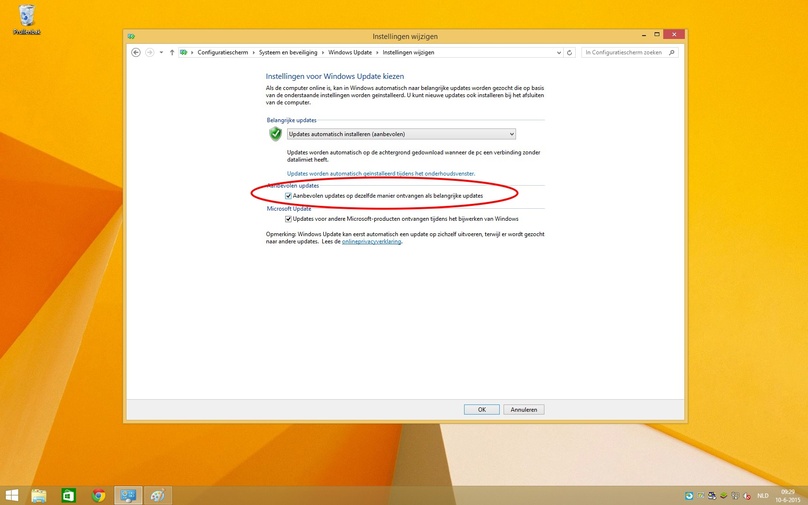Click the Instellingen voor Windows Update kiezen heading

point(335,76)
